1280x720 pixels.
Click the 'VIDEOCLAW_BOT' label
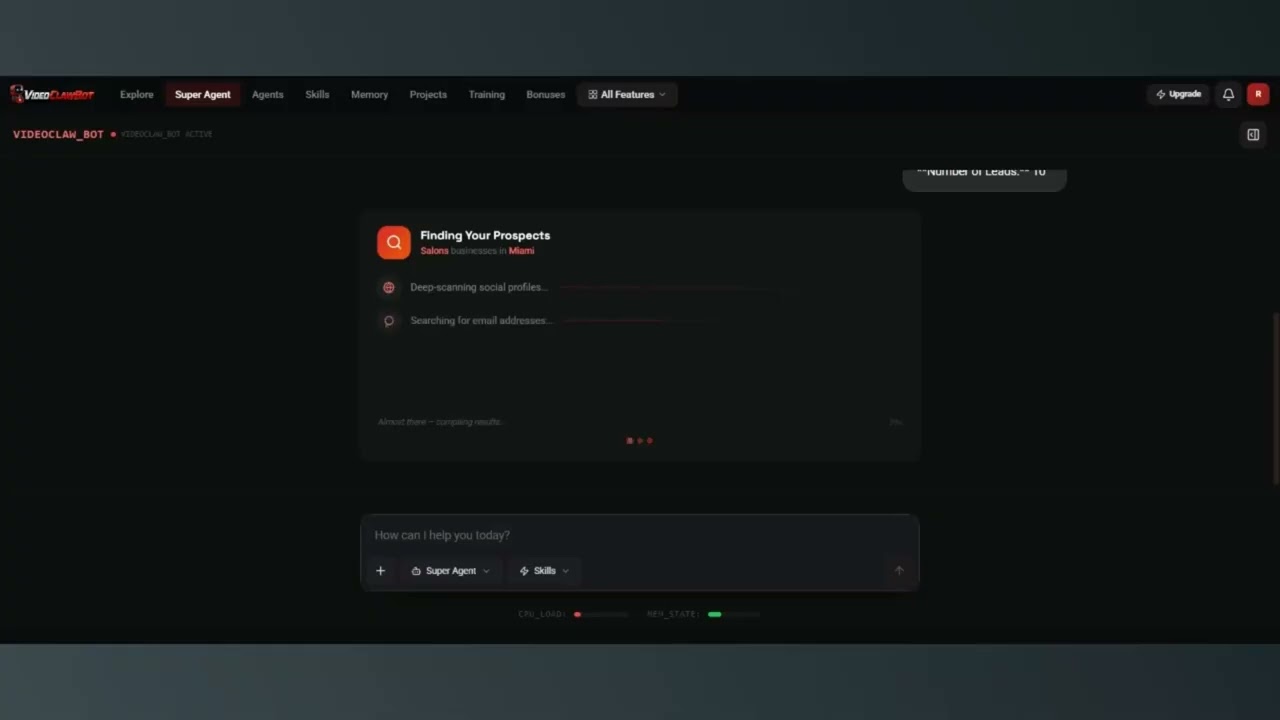[x=58, y=134]
